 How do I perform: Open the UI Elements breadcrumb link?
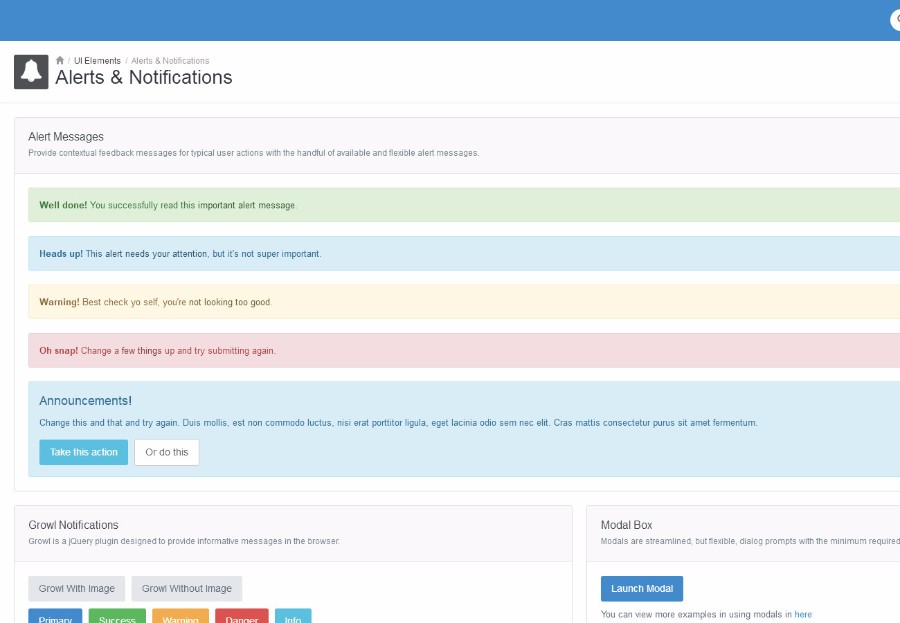[97, 61]
